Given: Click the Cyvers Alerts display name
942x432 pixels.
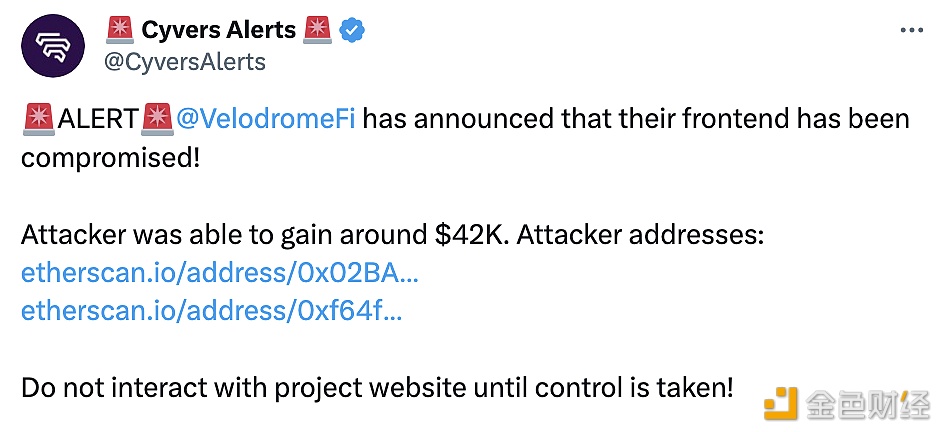Looking at the screenshot, I should coord(219,29).
